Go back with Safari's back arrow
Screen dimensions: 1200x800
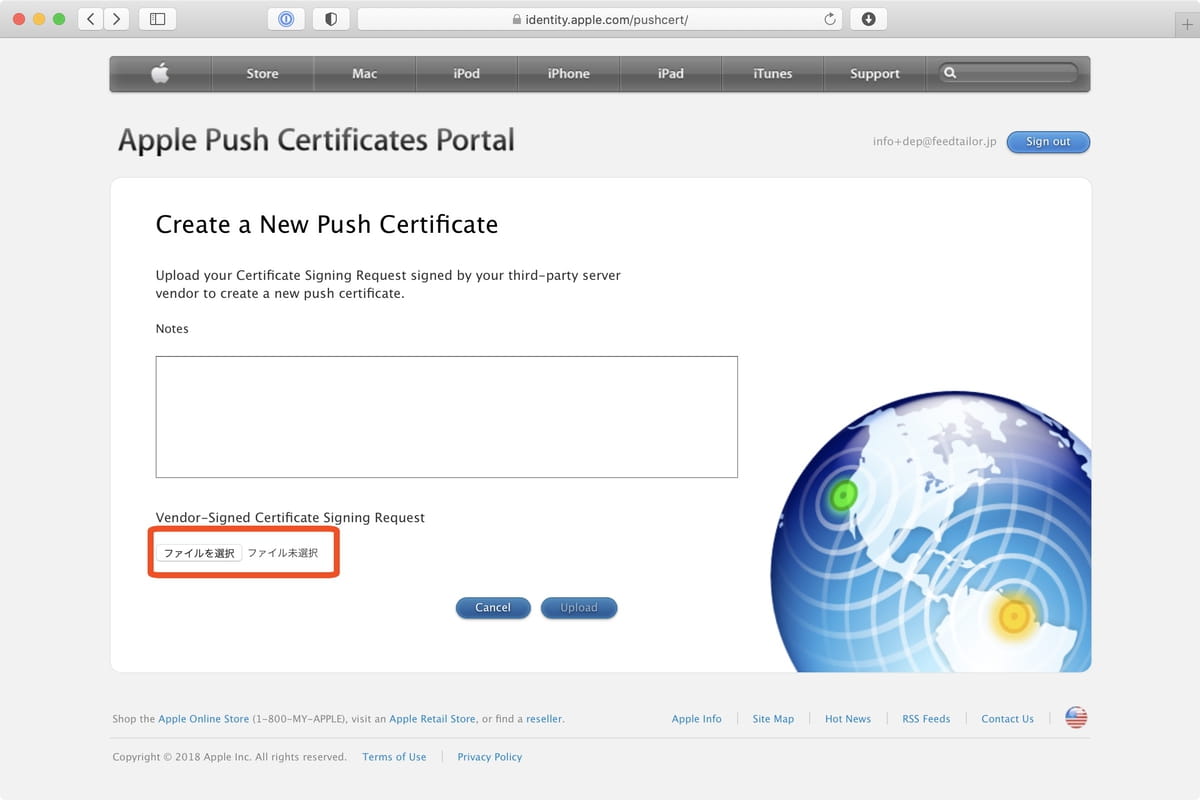coord(91,19)
